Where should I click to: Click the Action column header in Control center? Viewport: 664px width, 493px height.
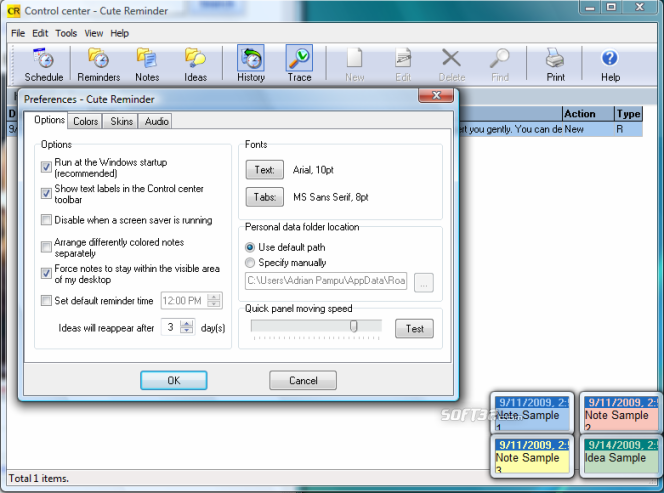click(x=588, y=114)
